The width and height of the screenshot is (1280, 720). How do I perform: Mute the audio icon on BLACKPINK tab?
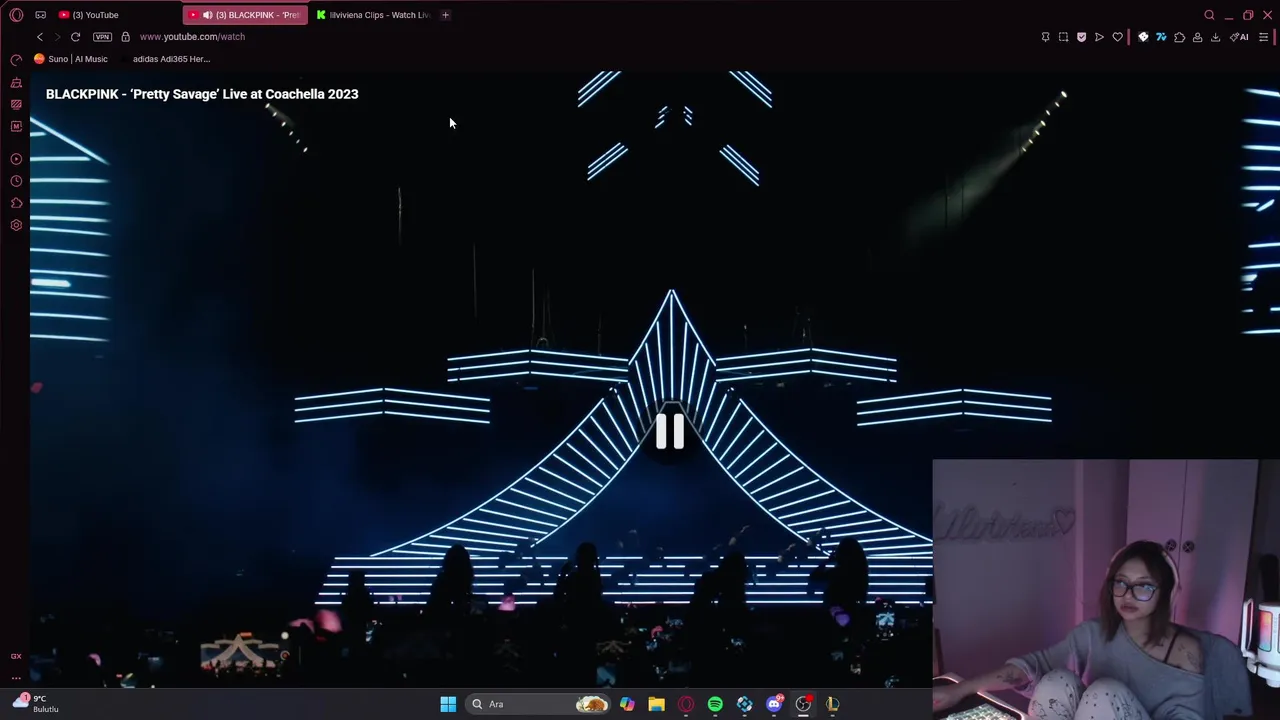[207, 15]
